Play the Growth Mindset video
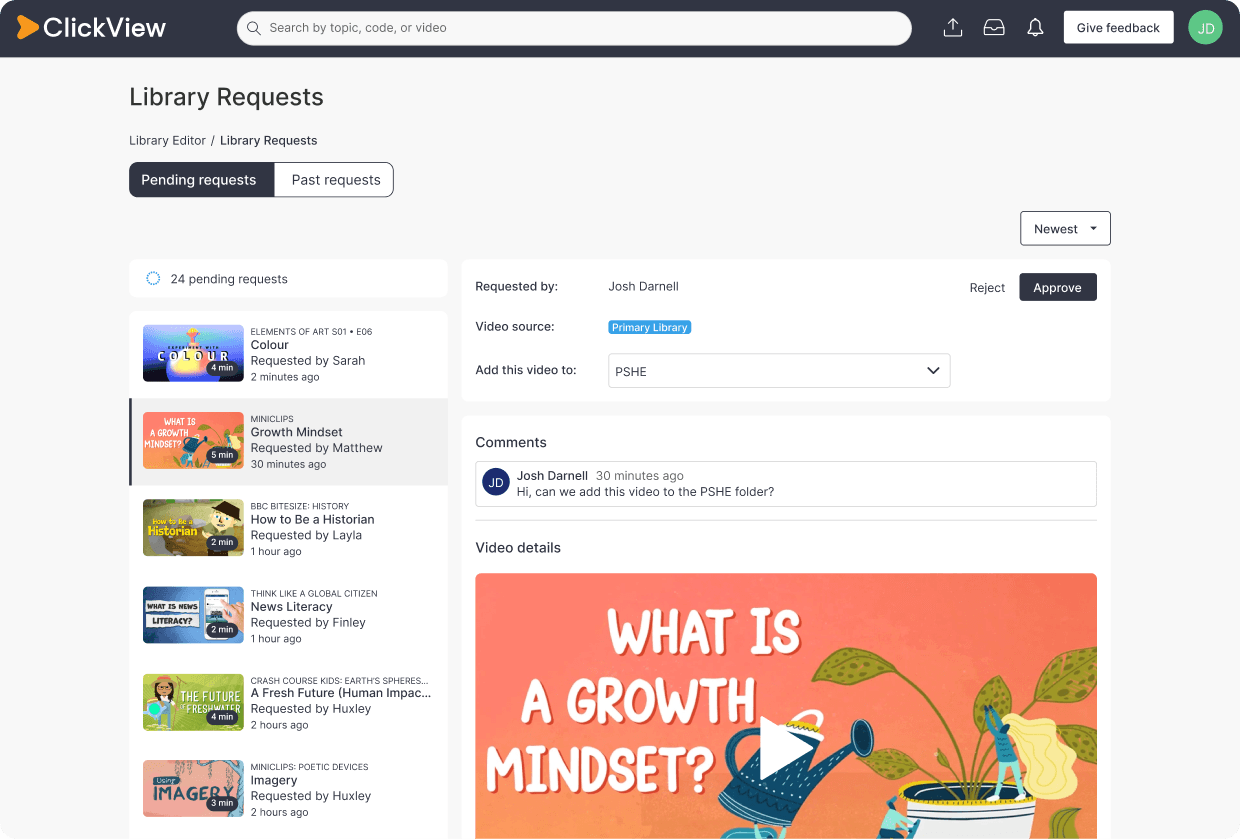The image size is (1240, 839). (784, 748)
